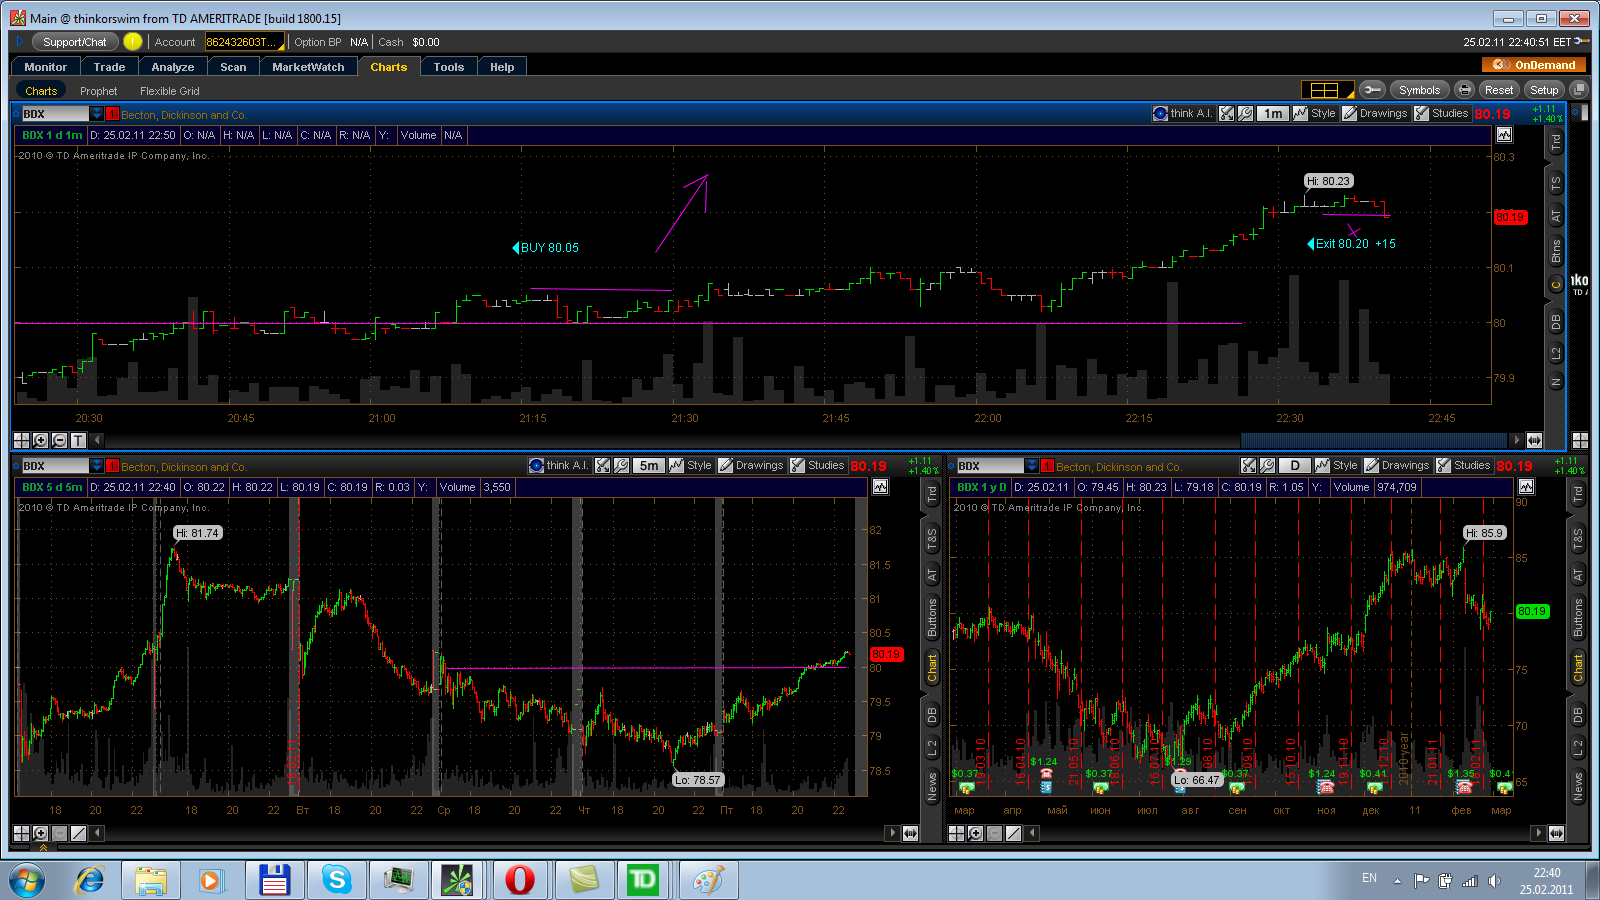Expand the BDX symbol dropdown in daily chart
This screenshot has width=1600, height=900.
(1031, 466)
